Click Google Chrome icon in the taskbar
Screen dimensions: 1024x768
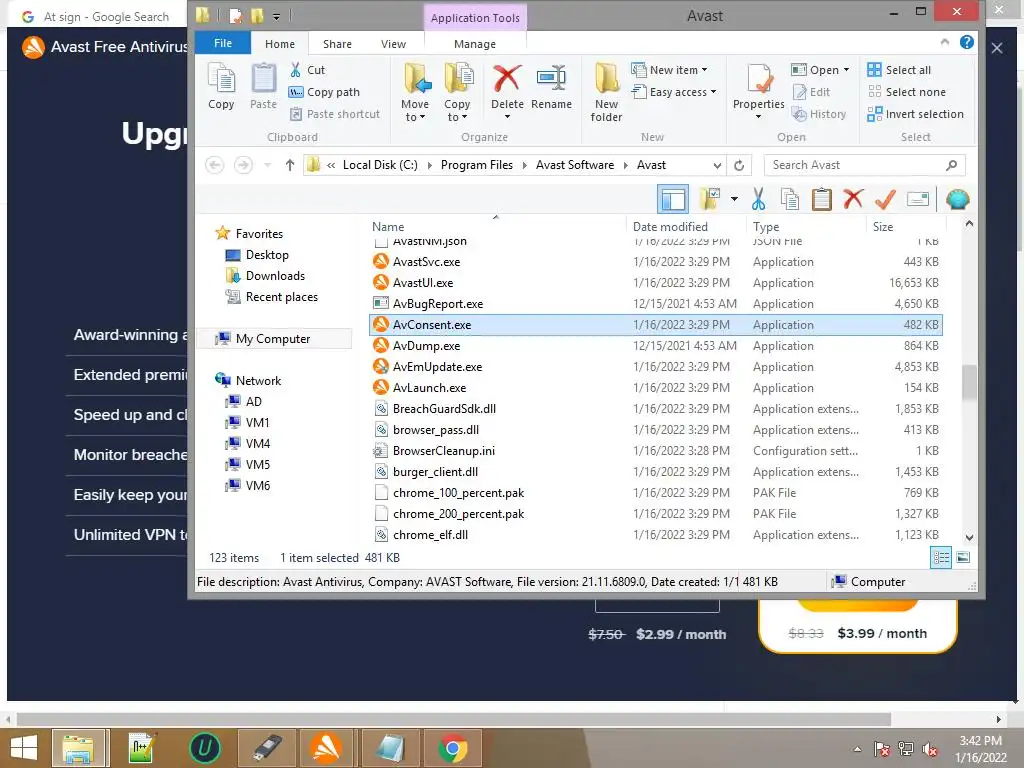[x=453, y=748]
